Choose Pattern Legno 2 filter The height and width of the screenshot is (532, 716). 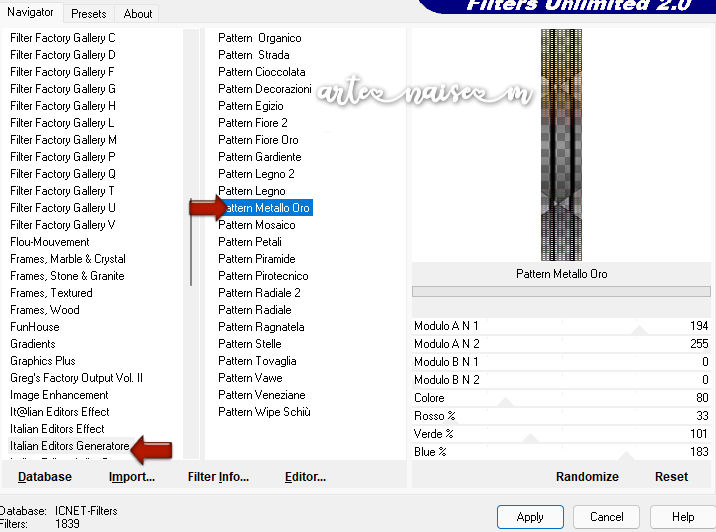pyautogui.click(x=256, y=174)
